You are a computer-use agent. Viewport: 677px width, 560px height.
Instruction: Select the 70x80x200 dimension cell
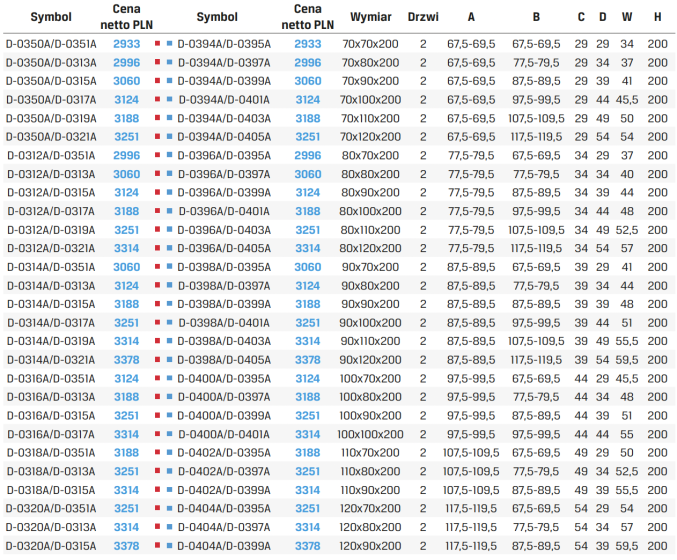(x=370, y=63)
